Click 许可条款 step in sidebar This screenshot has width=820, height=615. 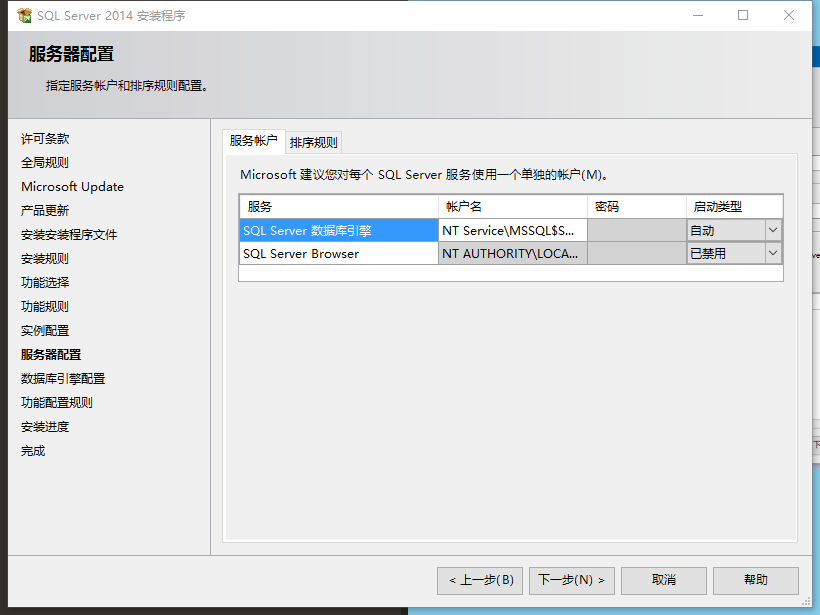click(45, 139)
